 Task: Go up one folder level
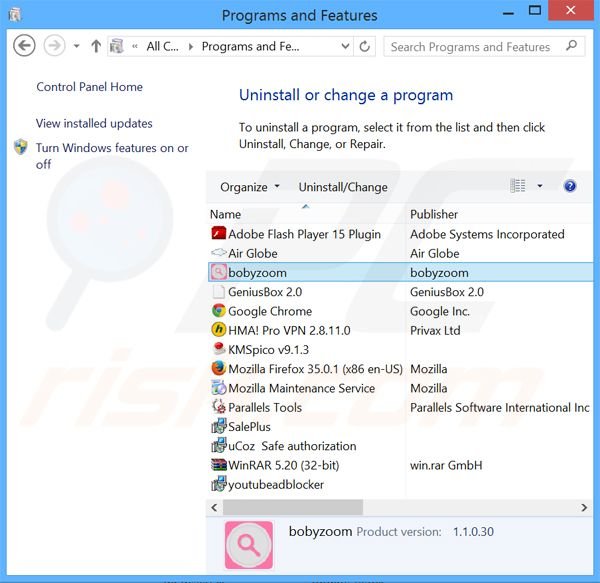click(96, 46)
